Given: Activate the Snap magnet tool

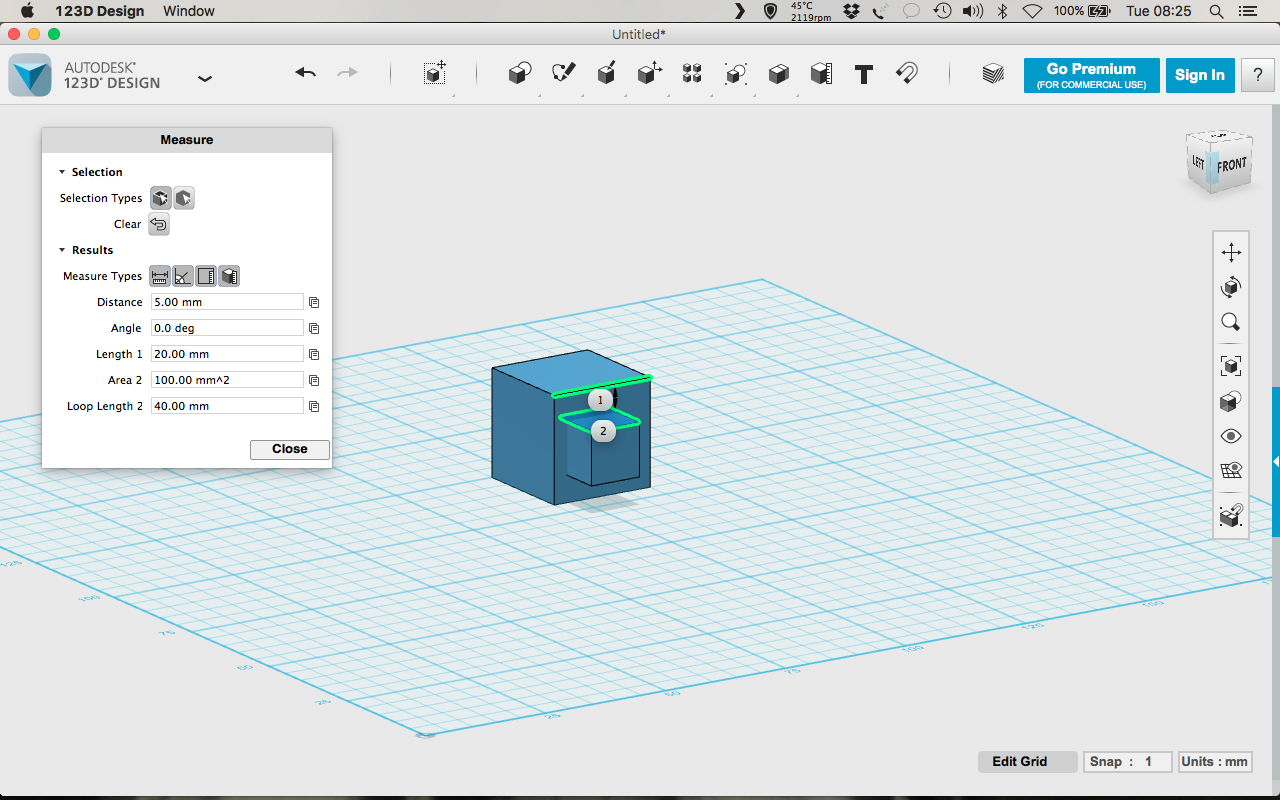Looking at the screenshot, I should click(907, 74).
